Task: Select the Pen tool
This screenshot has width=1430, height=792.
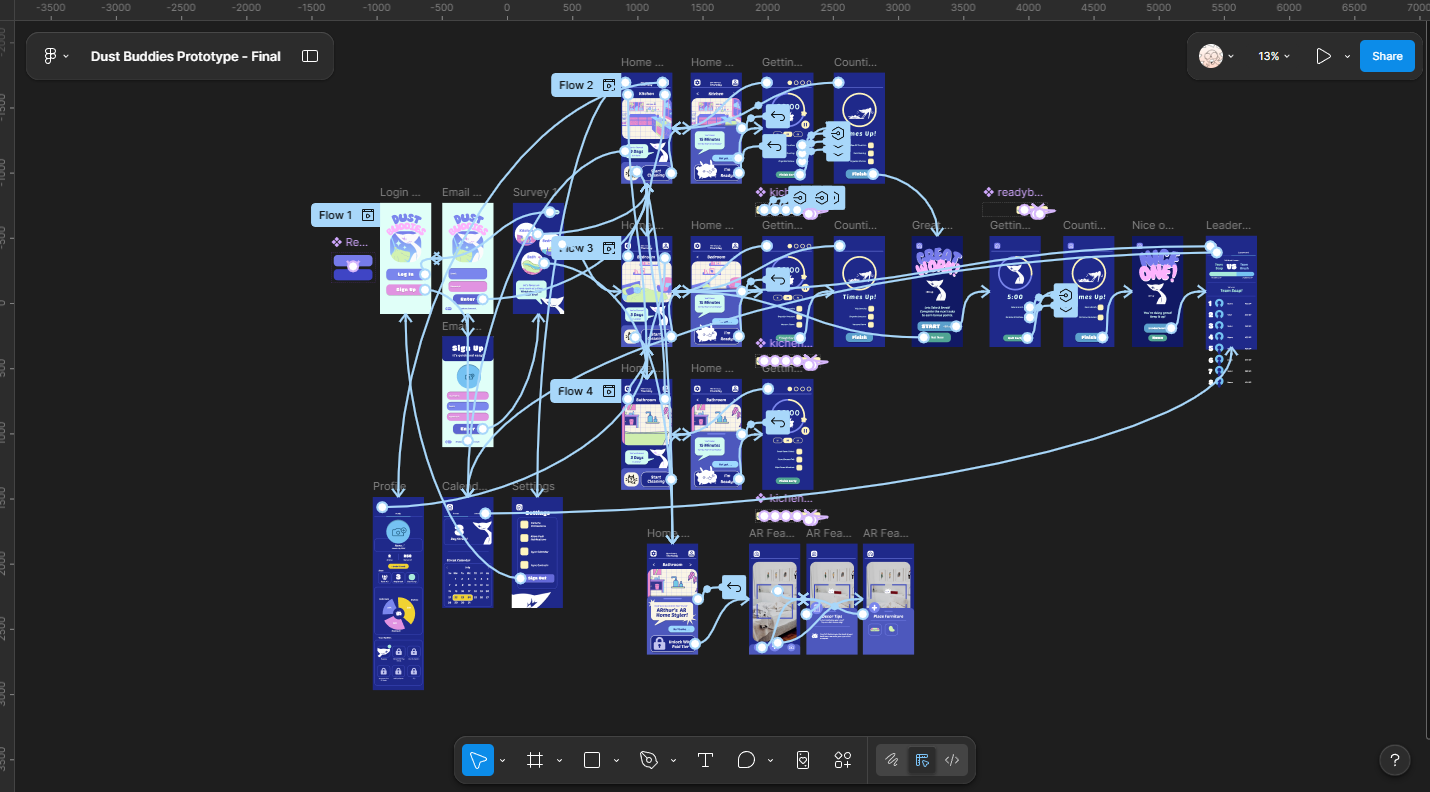Action: (x=649, y=760)
